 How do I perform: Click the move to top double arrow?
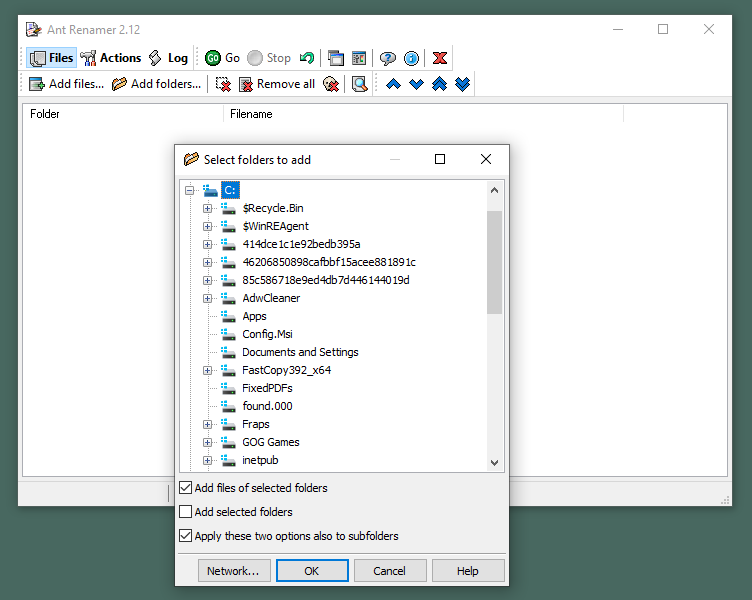(439, 84)
